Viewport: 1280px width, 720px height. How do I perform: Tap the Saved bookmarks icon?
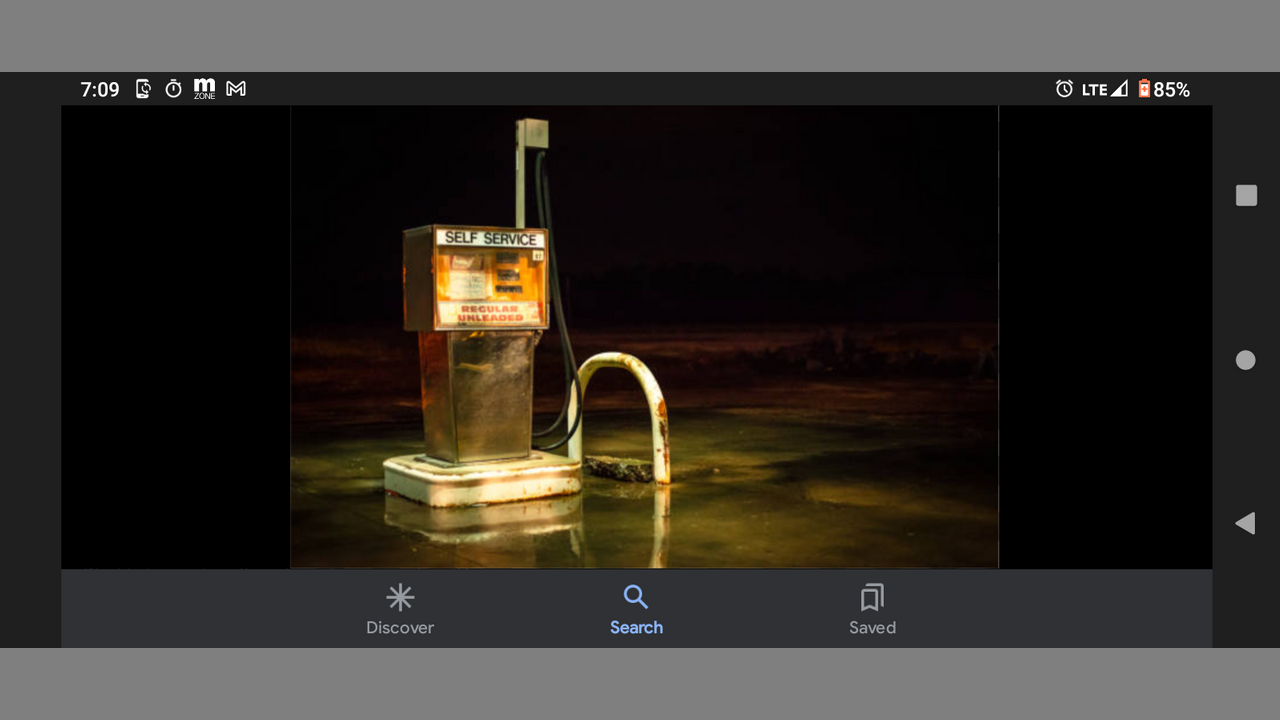click(x=872, y=598)
